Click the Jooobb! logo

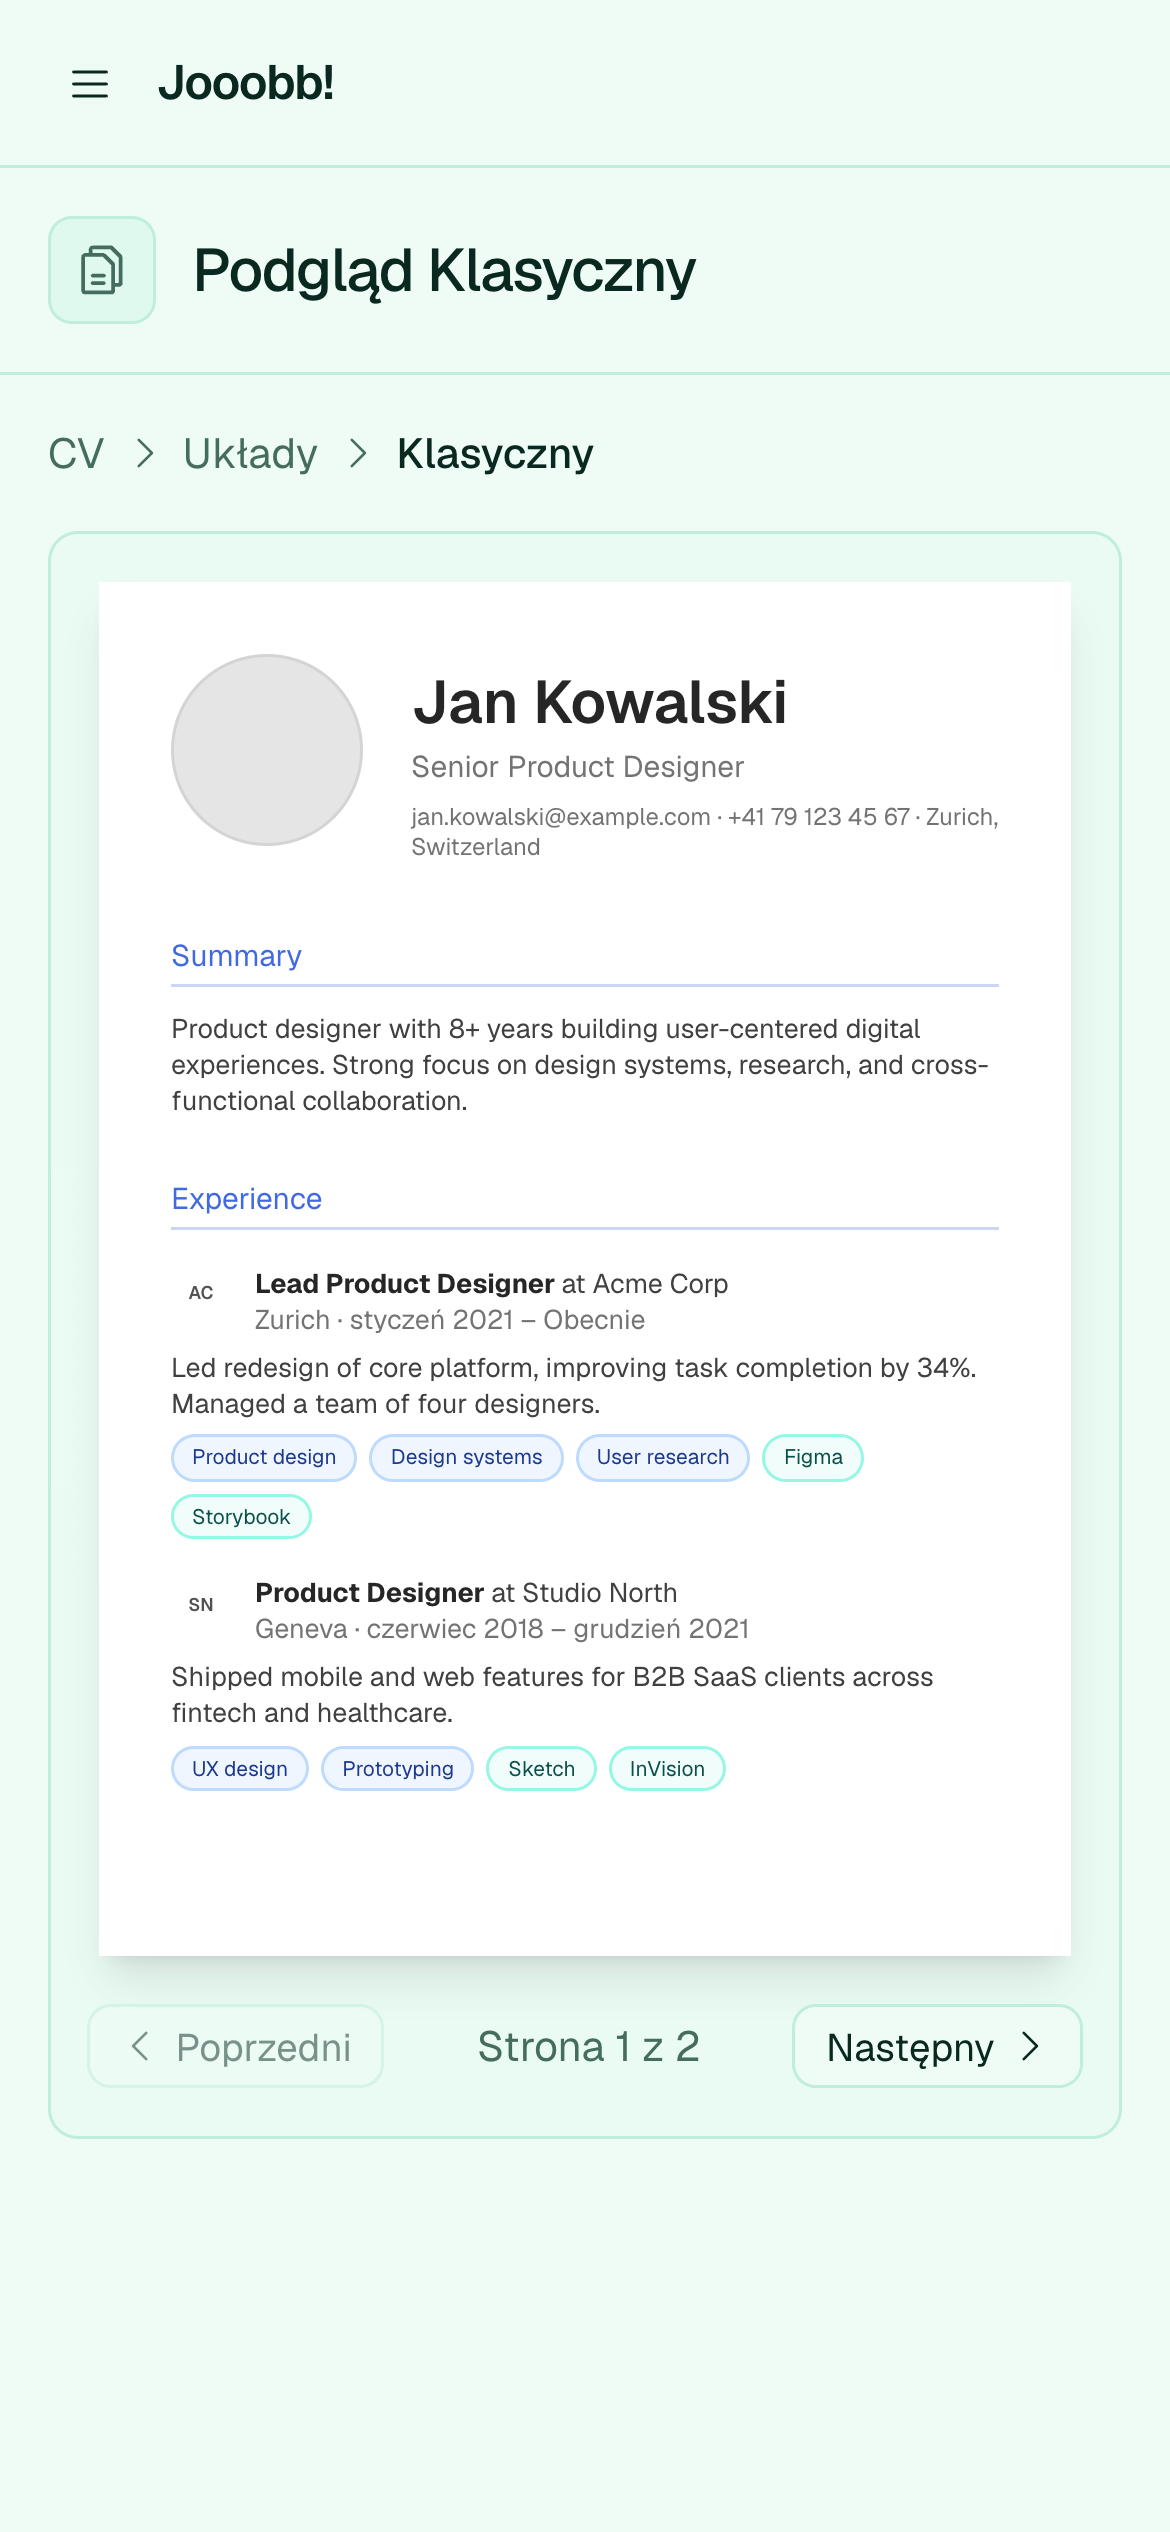pyautogui.click(x=246, y=83)
